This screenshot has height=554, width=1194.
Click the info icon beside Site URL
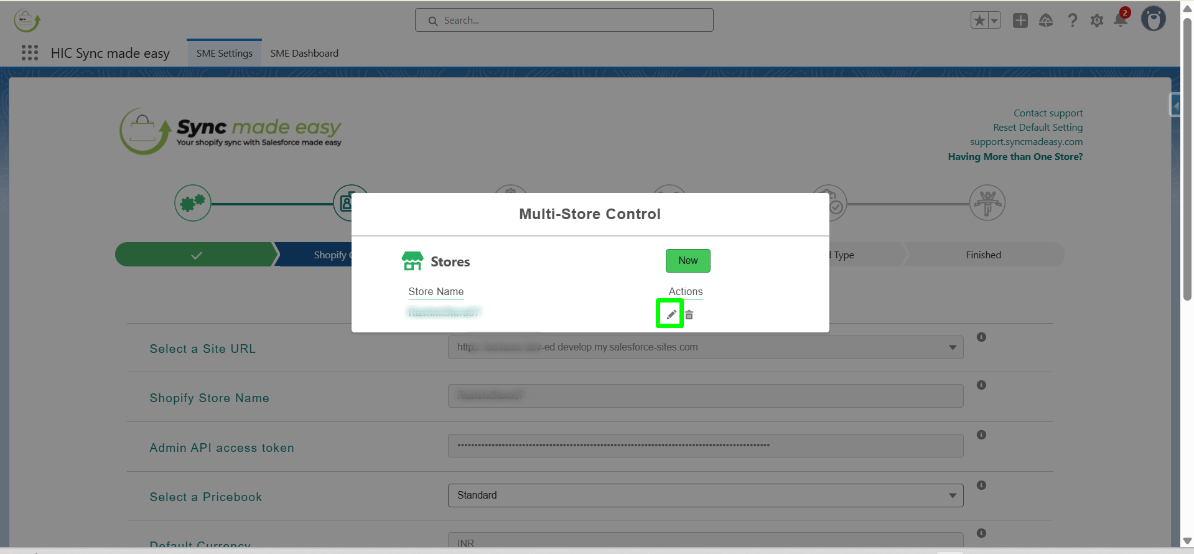click(x=981, y=336)
